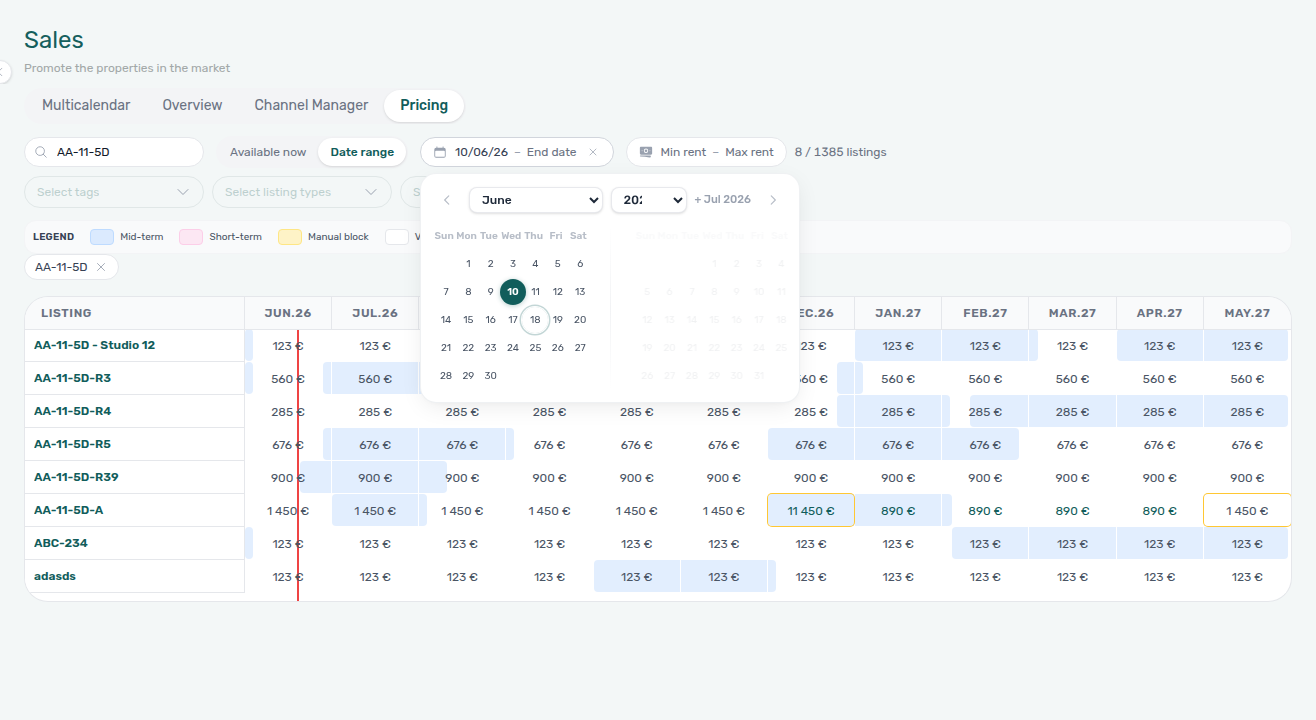The width and height of the screenshot is (1316, 720).
Task: Pick June 10 in calendar
Action: point(513,292)
